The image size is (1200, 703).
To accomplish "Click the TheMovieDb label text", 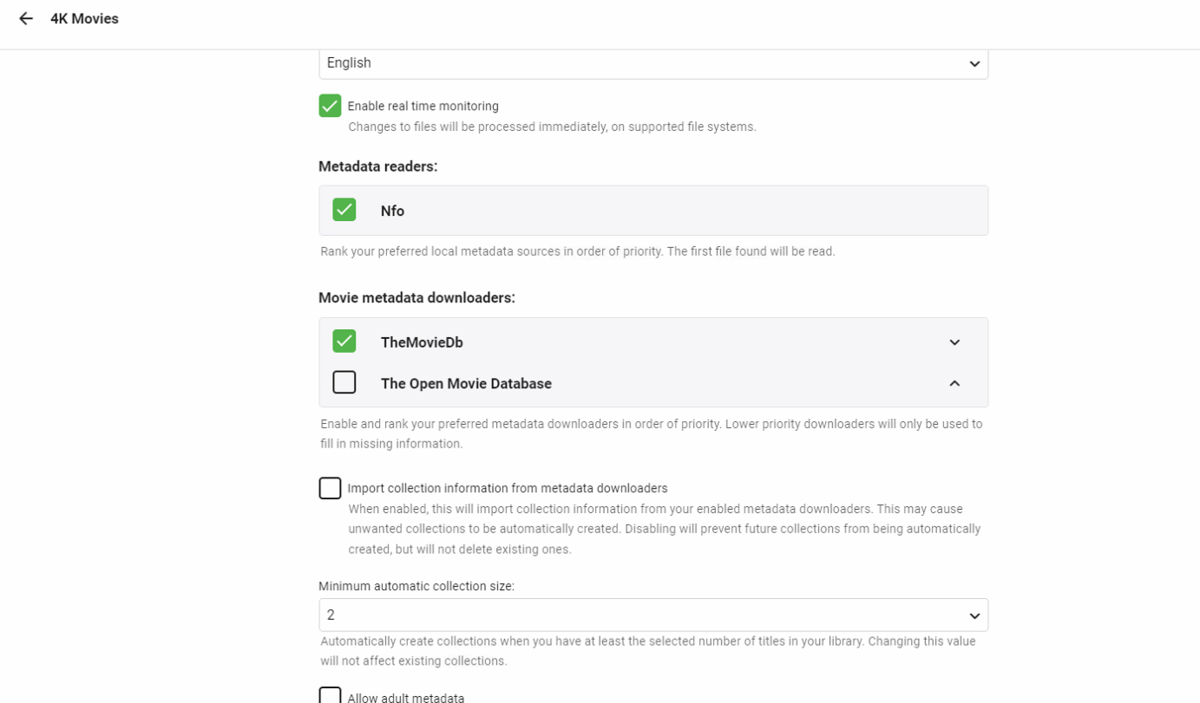I will coord(421,342).
